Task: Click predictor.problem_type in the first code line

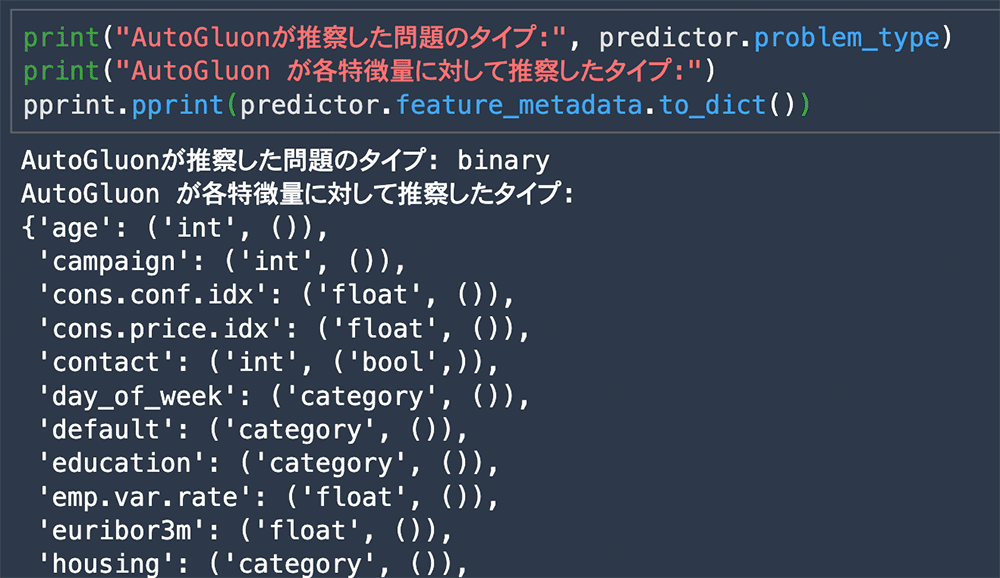Action: [x=769, y=38]
